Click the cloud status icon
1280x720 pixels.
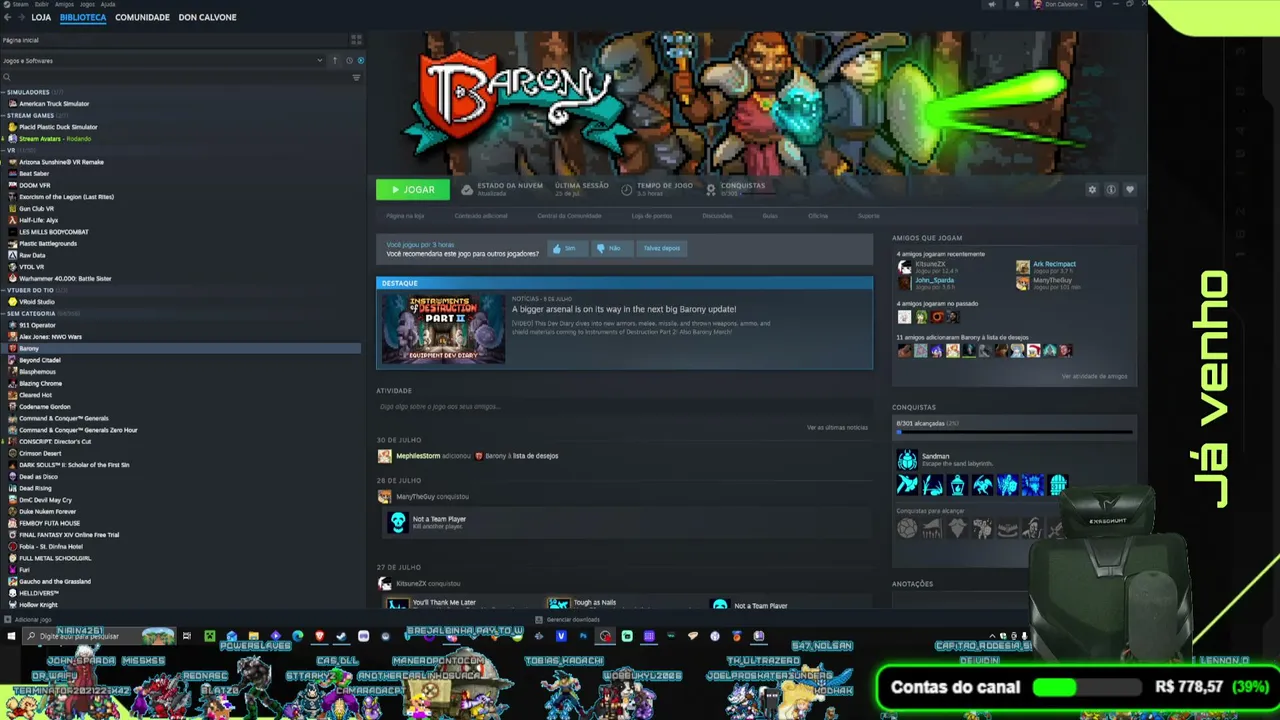(467, 189)
